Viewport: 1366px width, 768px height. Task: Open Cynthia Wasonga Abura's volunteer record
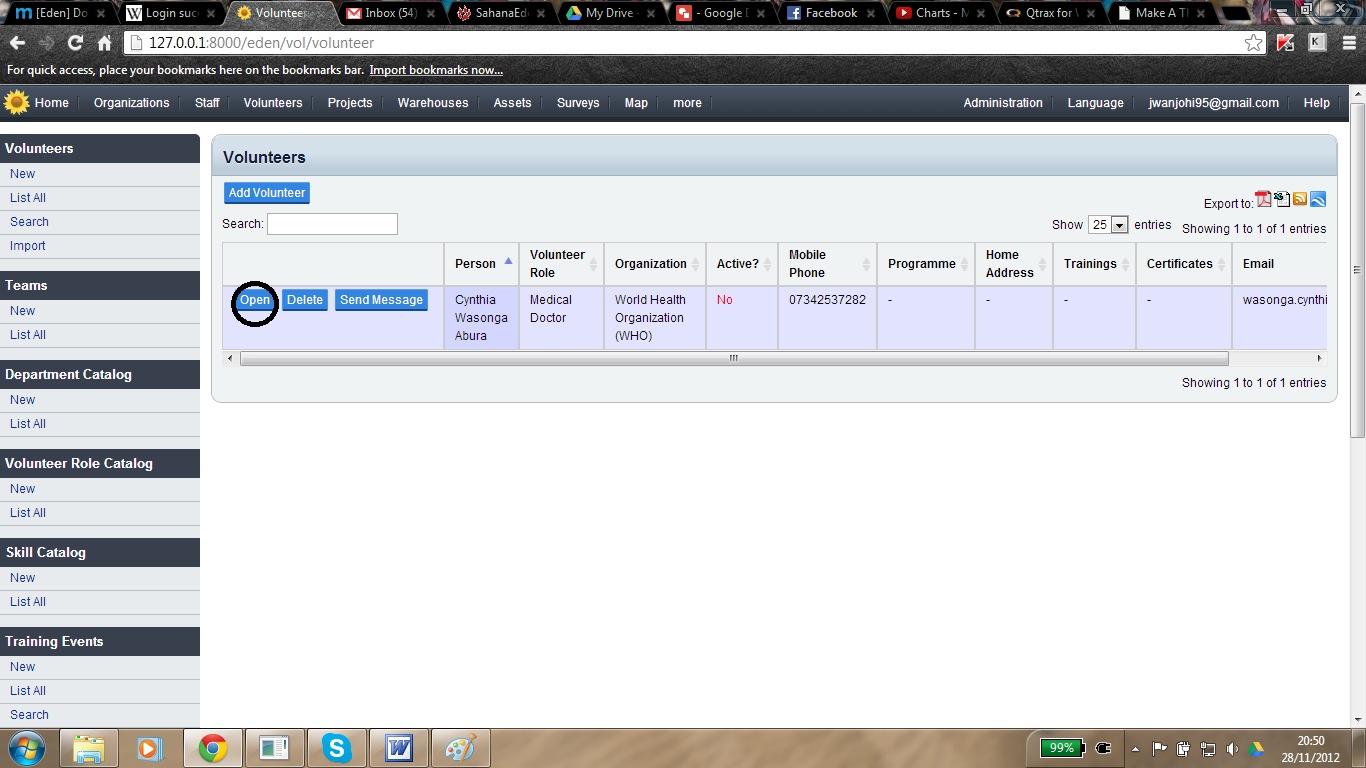255,300
